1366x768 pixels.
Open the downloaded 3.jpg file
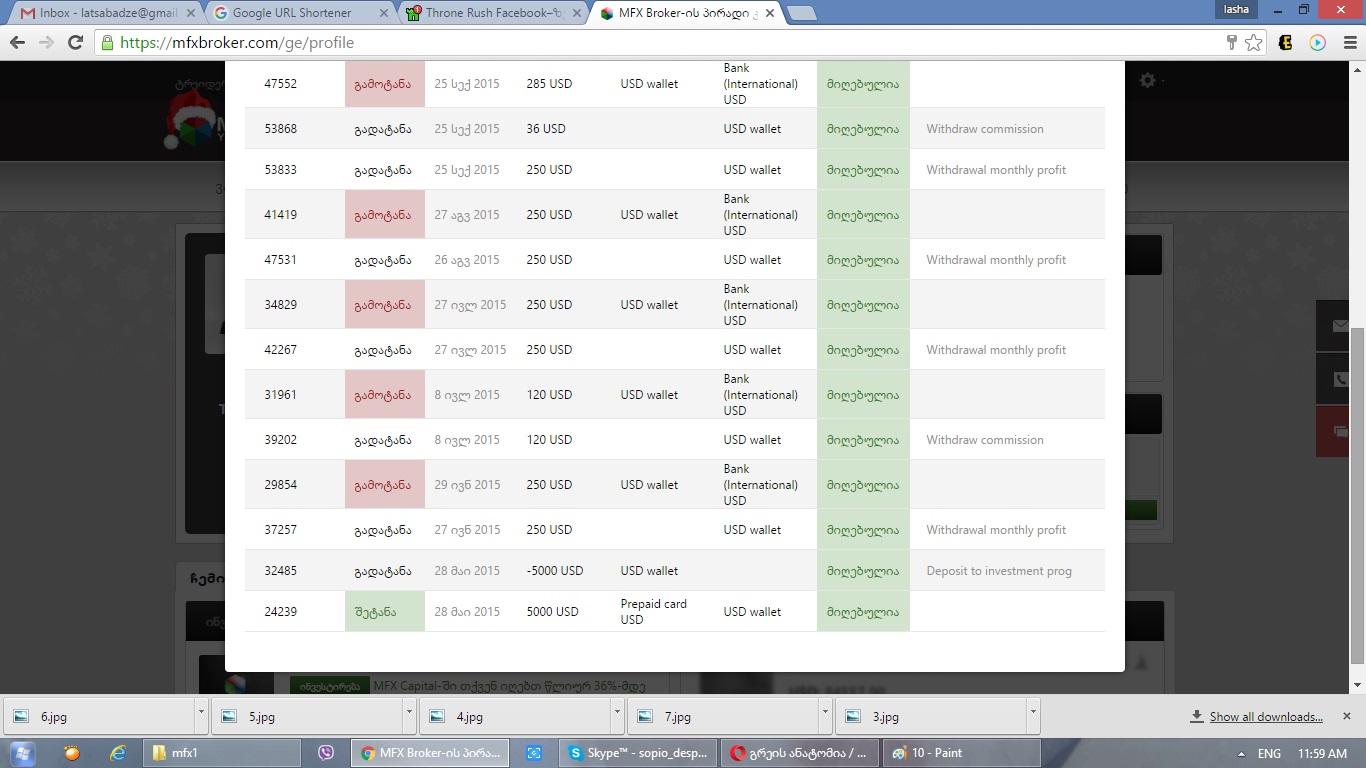pyautogui.click(x=932, y=716)
